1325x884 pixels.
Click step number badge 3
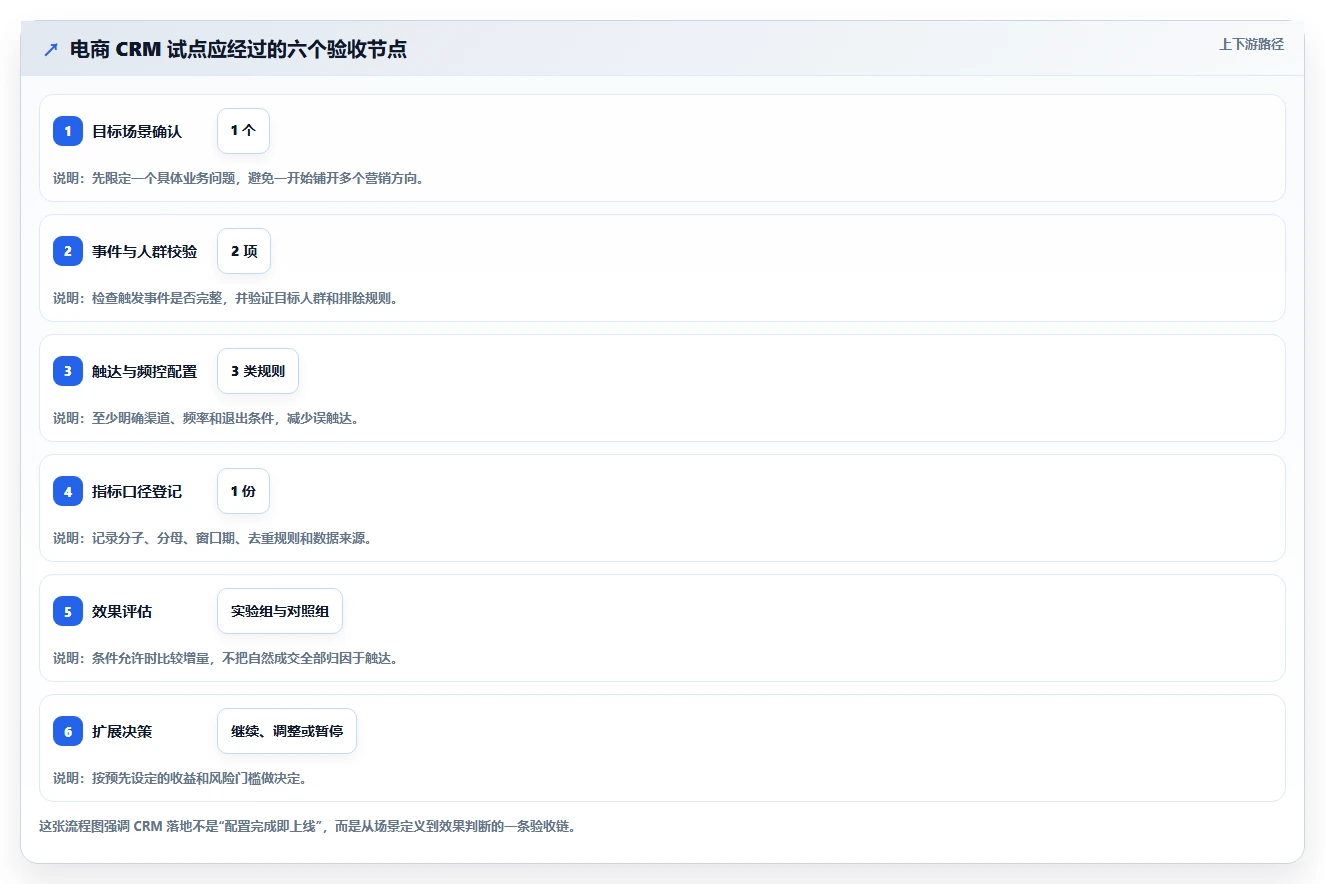click(68, 371)
